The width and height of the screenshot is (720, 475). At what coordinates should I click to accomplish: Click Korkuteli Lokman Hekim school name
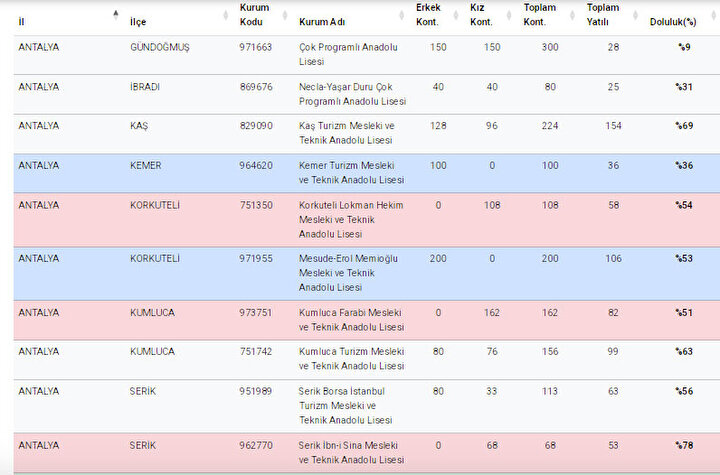(x=351, y=220)
